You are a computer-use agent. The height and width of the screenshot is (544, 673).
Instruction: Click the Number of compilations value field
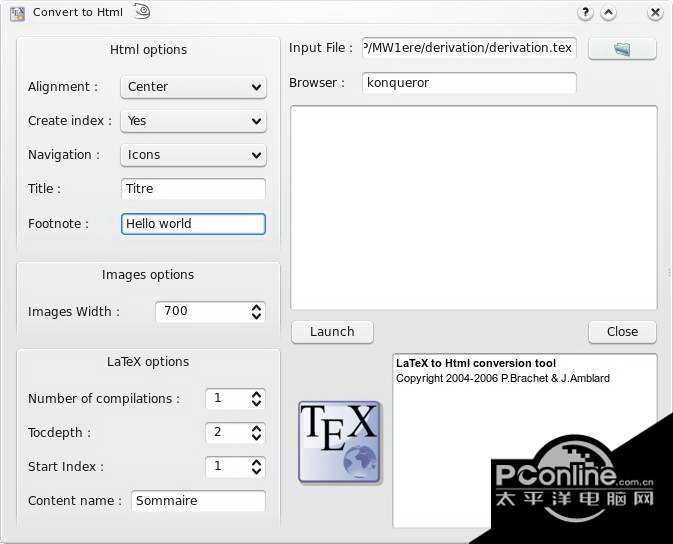click(x=227, y=398)
